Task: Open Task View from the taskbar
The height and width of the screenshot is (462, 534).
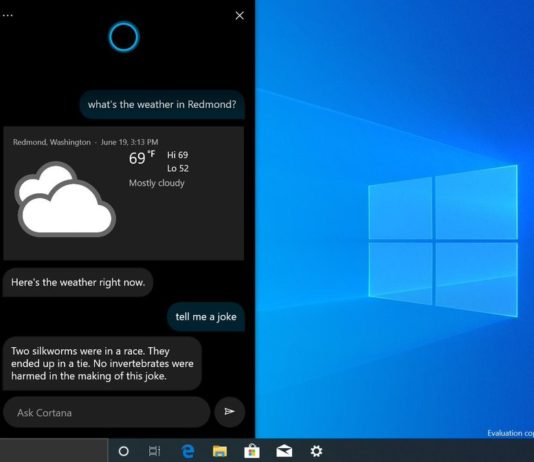Action: (154, 451)
